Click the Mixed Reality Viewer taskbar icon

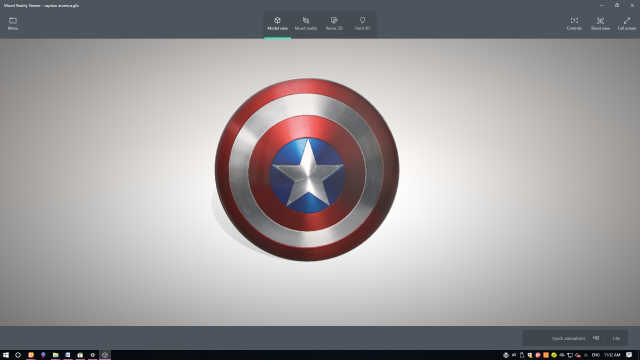pyautogui.click(x=105, y=355)
